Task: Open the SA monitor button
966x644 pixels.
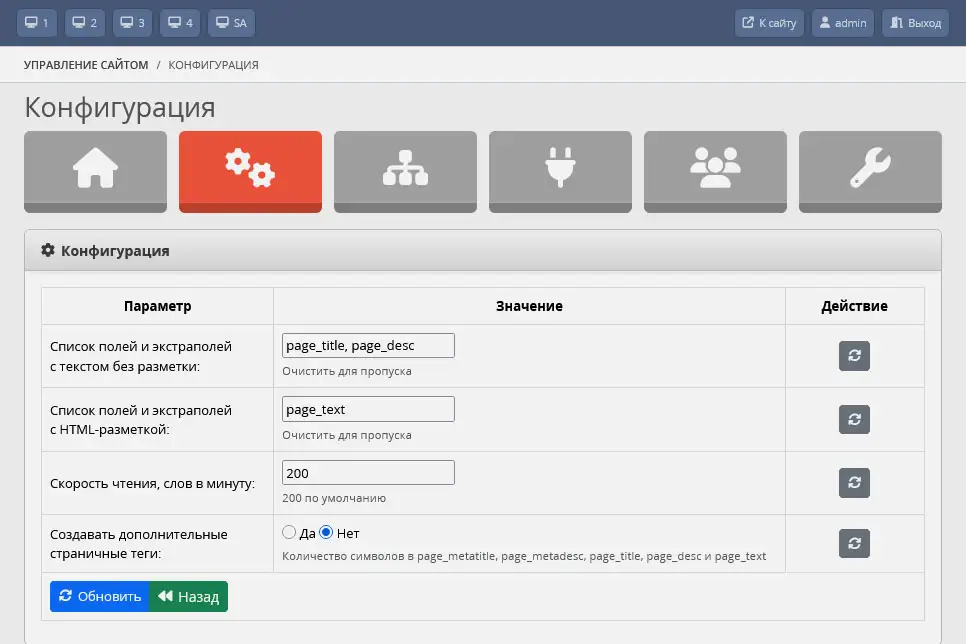Action: click(231, 23)
